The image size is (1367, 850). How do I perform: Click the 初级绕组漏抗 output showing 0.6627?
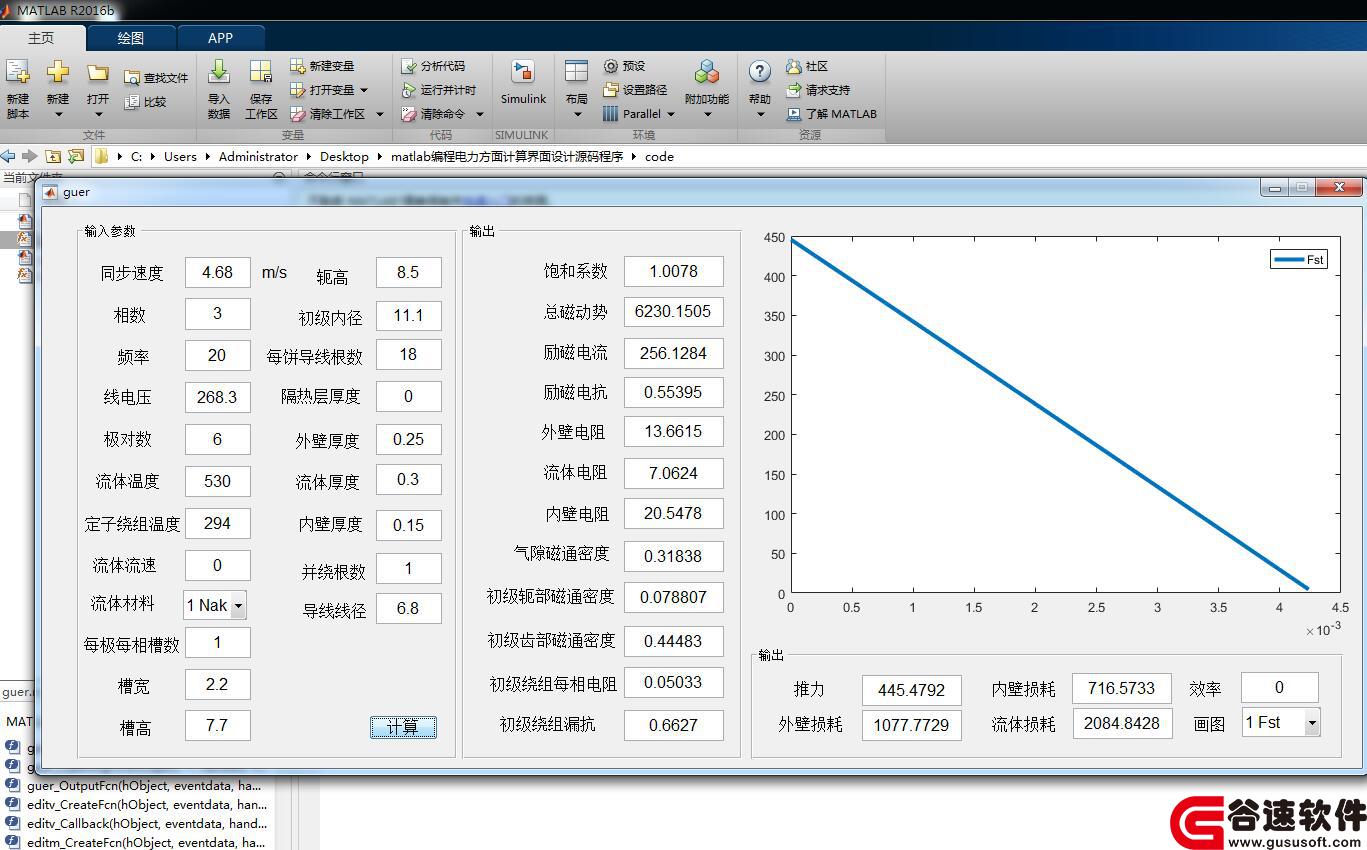(673, 725)
